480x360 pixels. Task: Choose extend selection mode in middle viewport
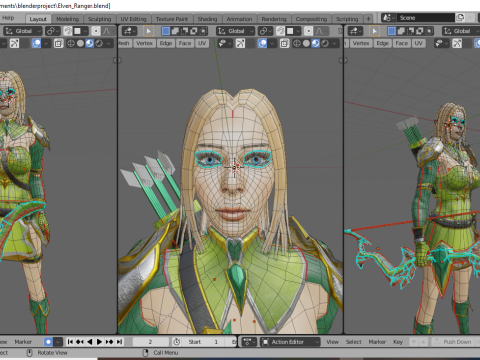tap(175, 31)
